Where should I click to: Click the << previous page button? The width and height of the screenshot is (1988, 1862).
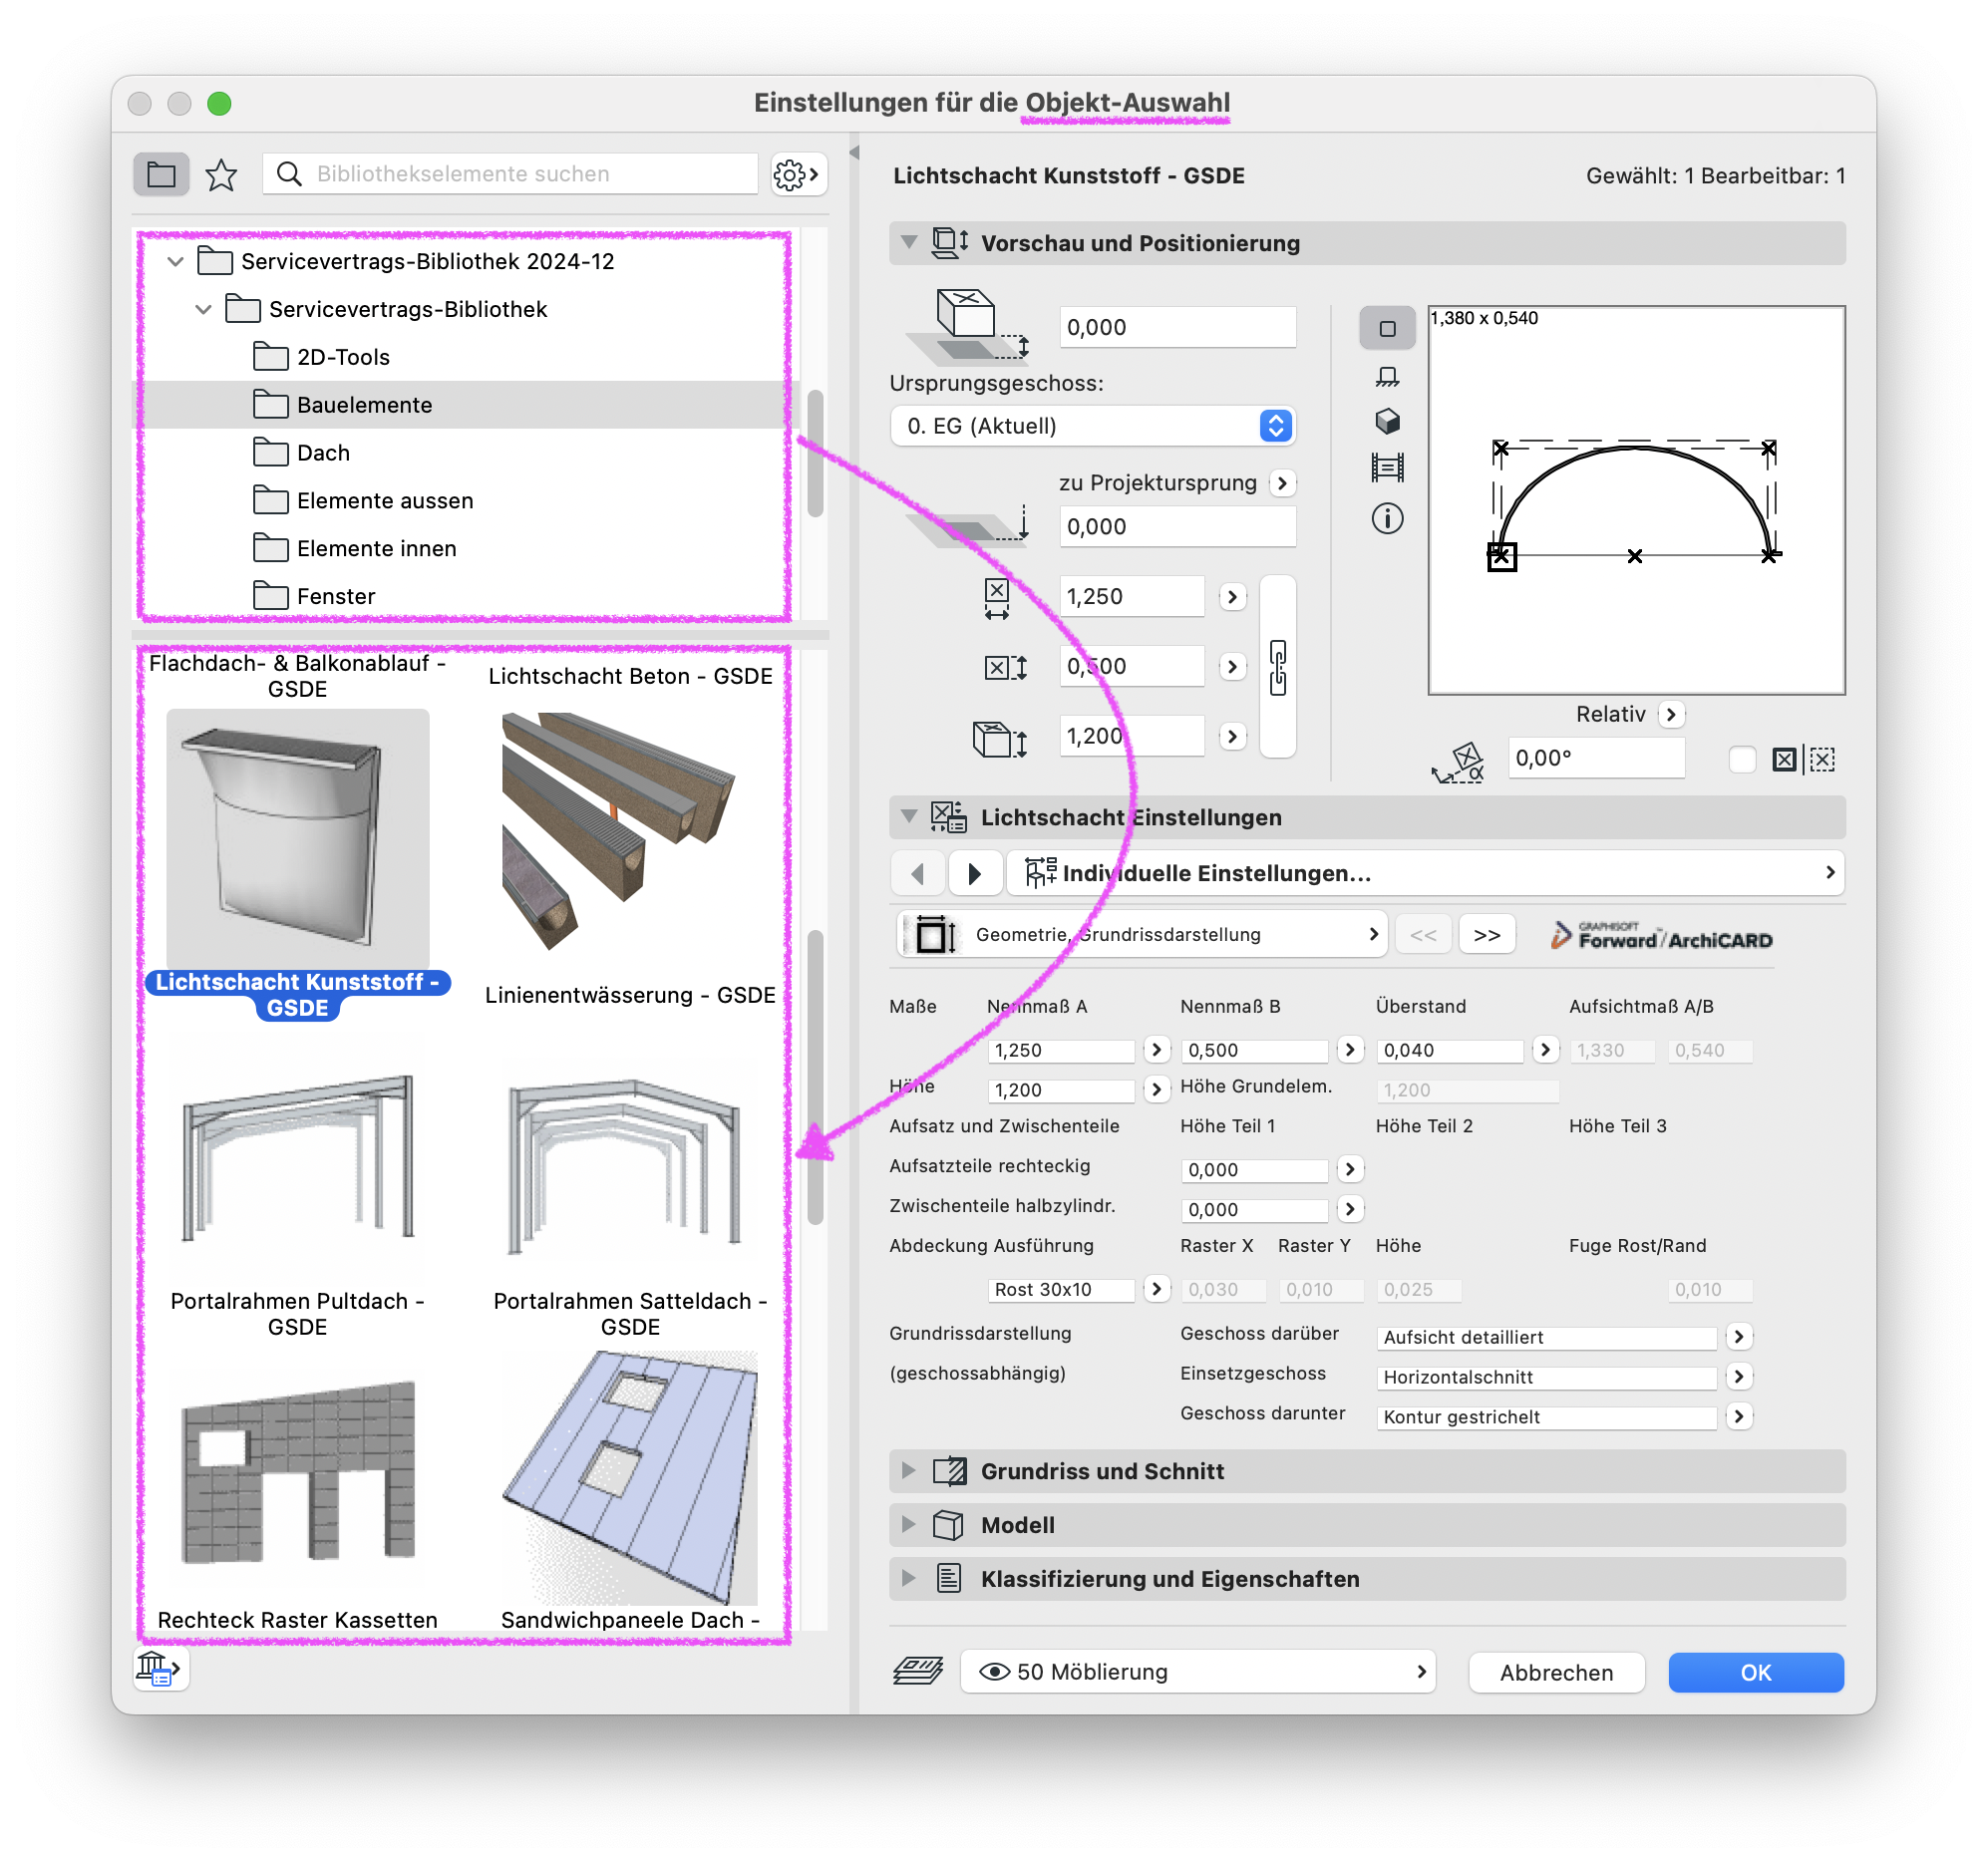click(1423, 934)
